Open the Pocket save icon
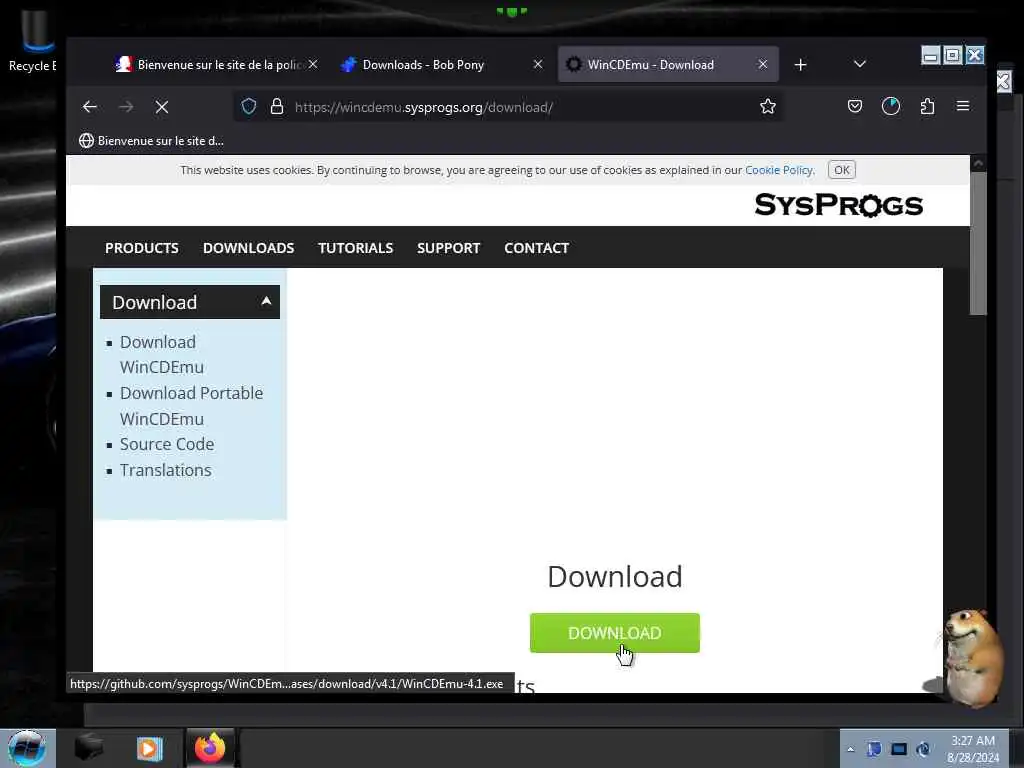Viewport: 1024px width, 768px height. tap(855, 106)
